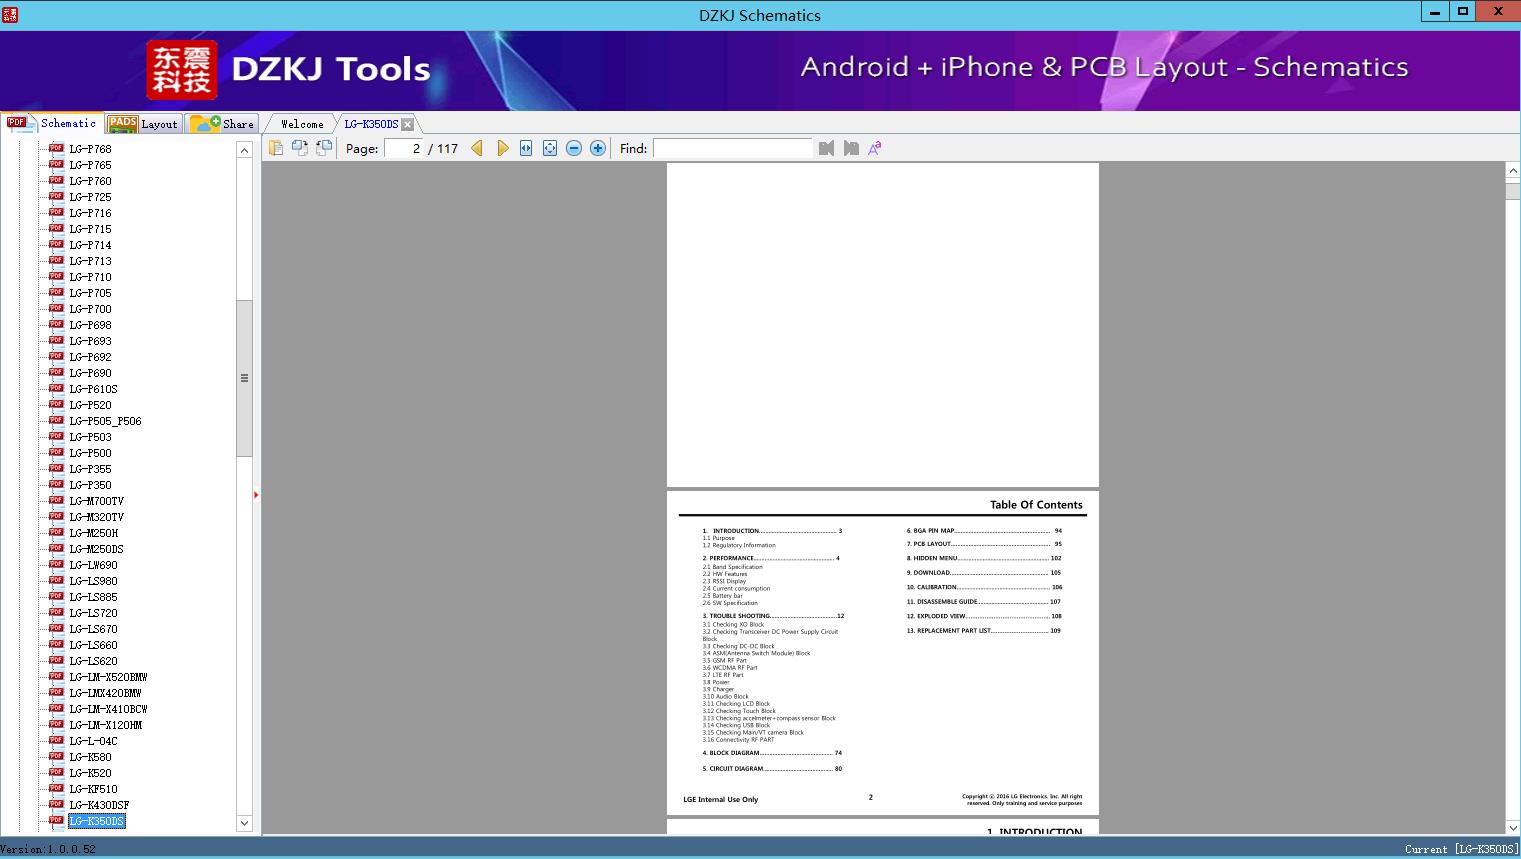Click the find next icon
Screen dimensions: 1521x859
(x=851, y=148)
